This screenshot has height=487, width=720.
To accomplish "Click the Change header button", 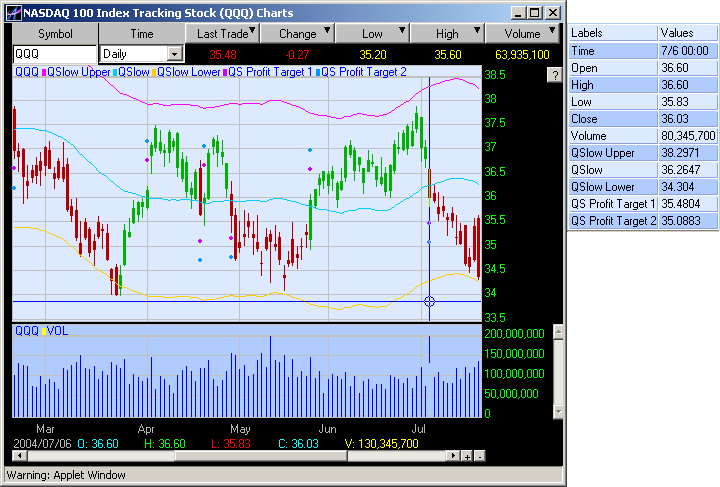I will pyautogui.click(x=298, y=34).
